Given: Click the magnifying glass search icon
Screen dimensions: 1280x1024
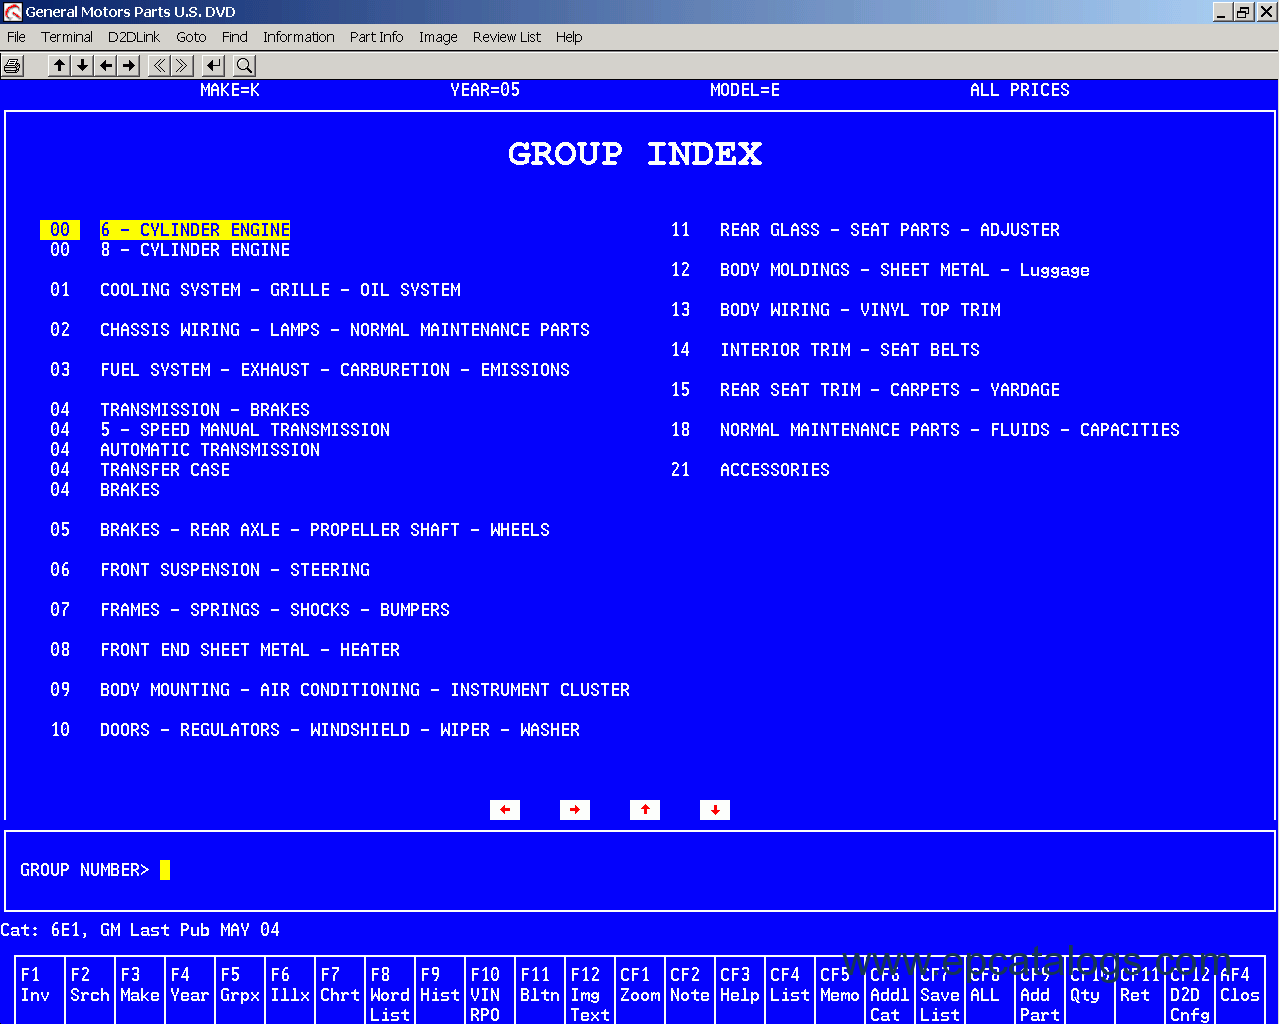Looking at the screenshot, I should 244,66.
